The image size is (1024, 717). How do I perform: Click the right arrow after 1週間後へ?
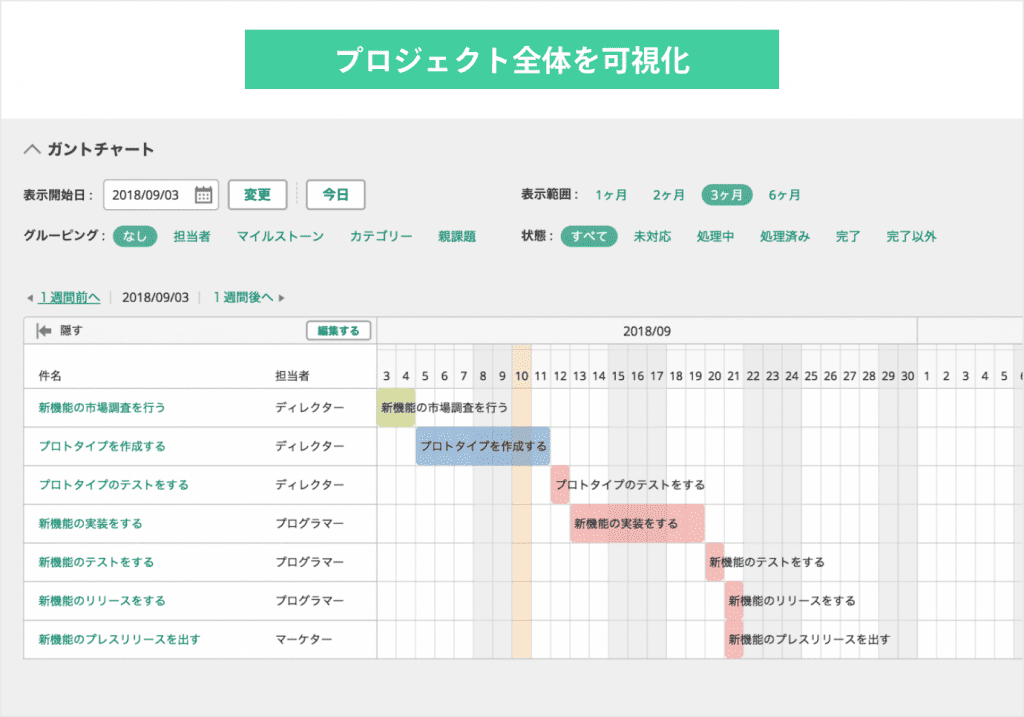(x=281, y=298)
